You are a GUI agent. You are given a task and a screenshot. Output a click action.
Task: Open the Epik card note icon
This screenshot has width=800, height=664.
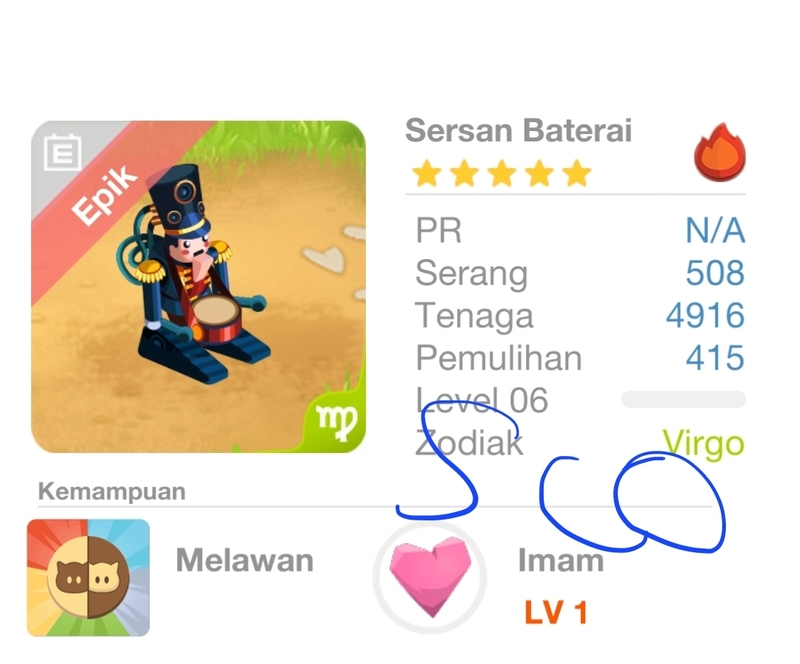[62, 152]
